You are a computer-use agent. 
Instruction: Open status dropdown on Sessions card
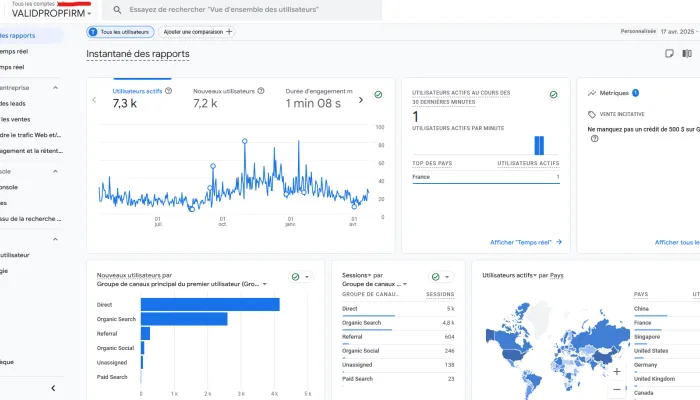point(441,277)
